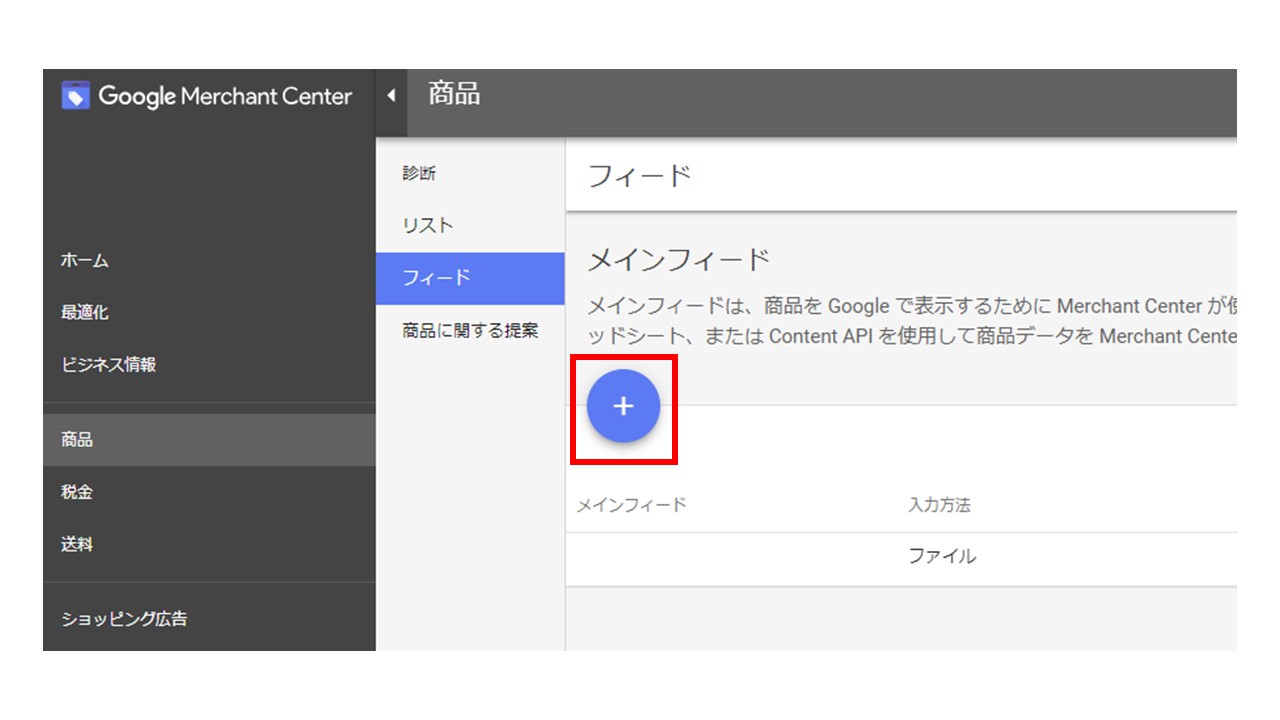
Task: Click the 入力方法 column header
Action: [939, 505]
